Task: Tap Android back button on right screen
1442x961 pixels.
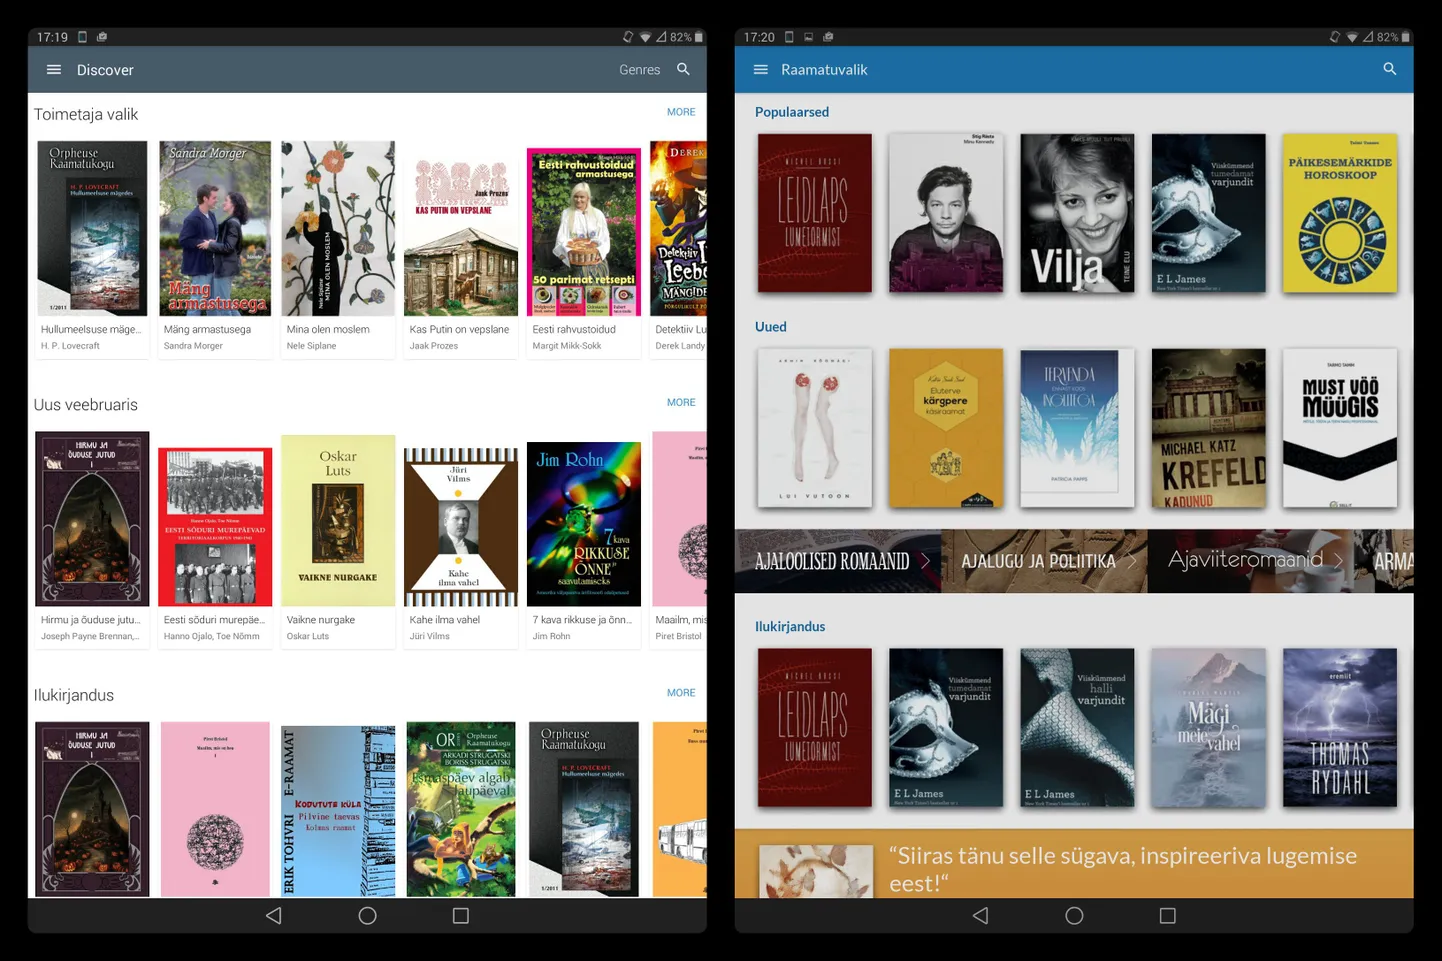Action: (x=981, y=915)
